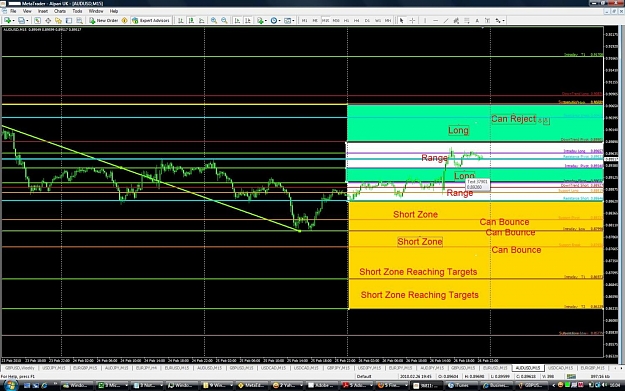Switch to bar chart display
This screenshot has height=391, width=625.
181,20
